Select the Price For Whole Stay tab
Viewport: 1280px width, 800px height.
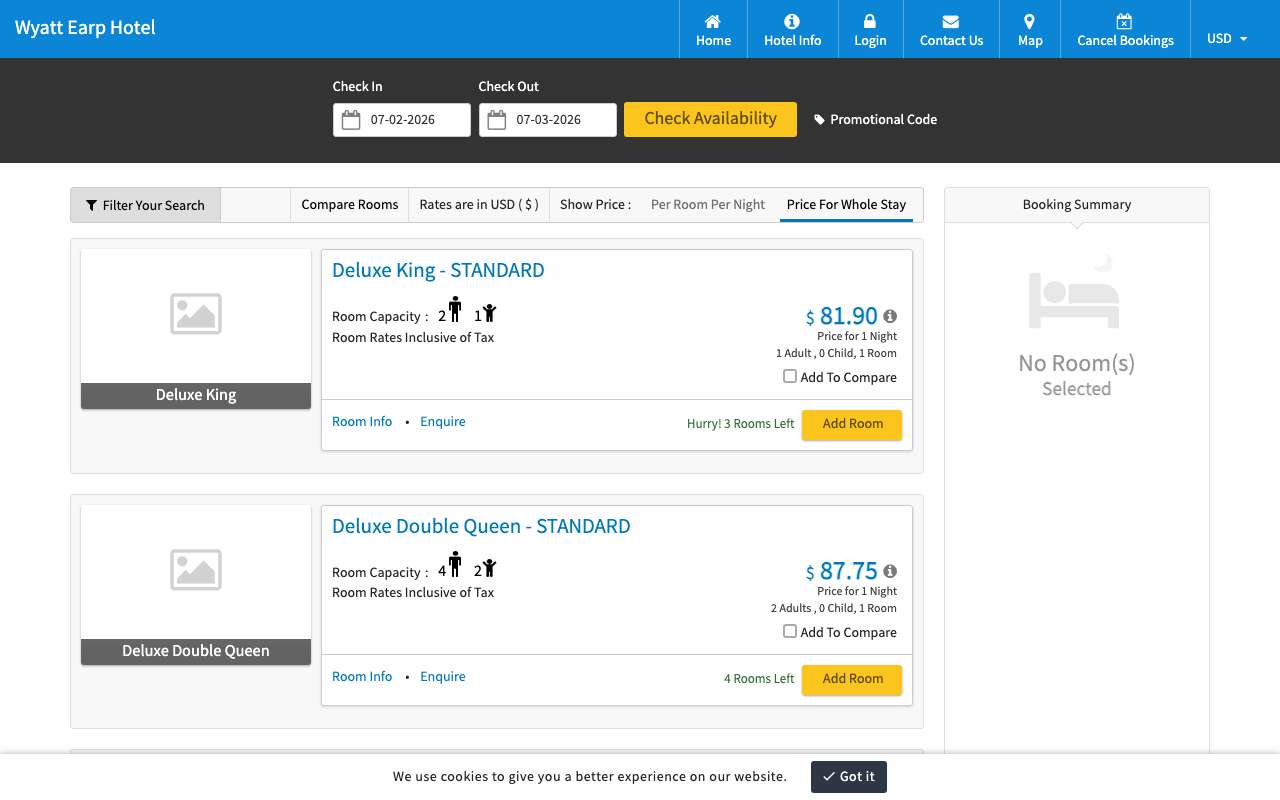tap(846, 204)
